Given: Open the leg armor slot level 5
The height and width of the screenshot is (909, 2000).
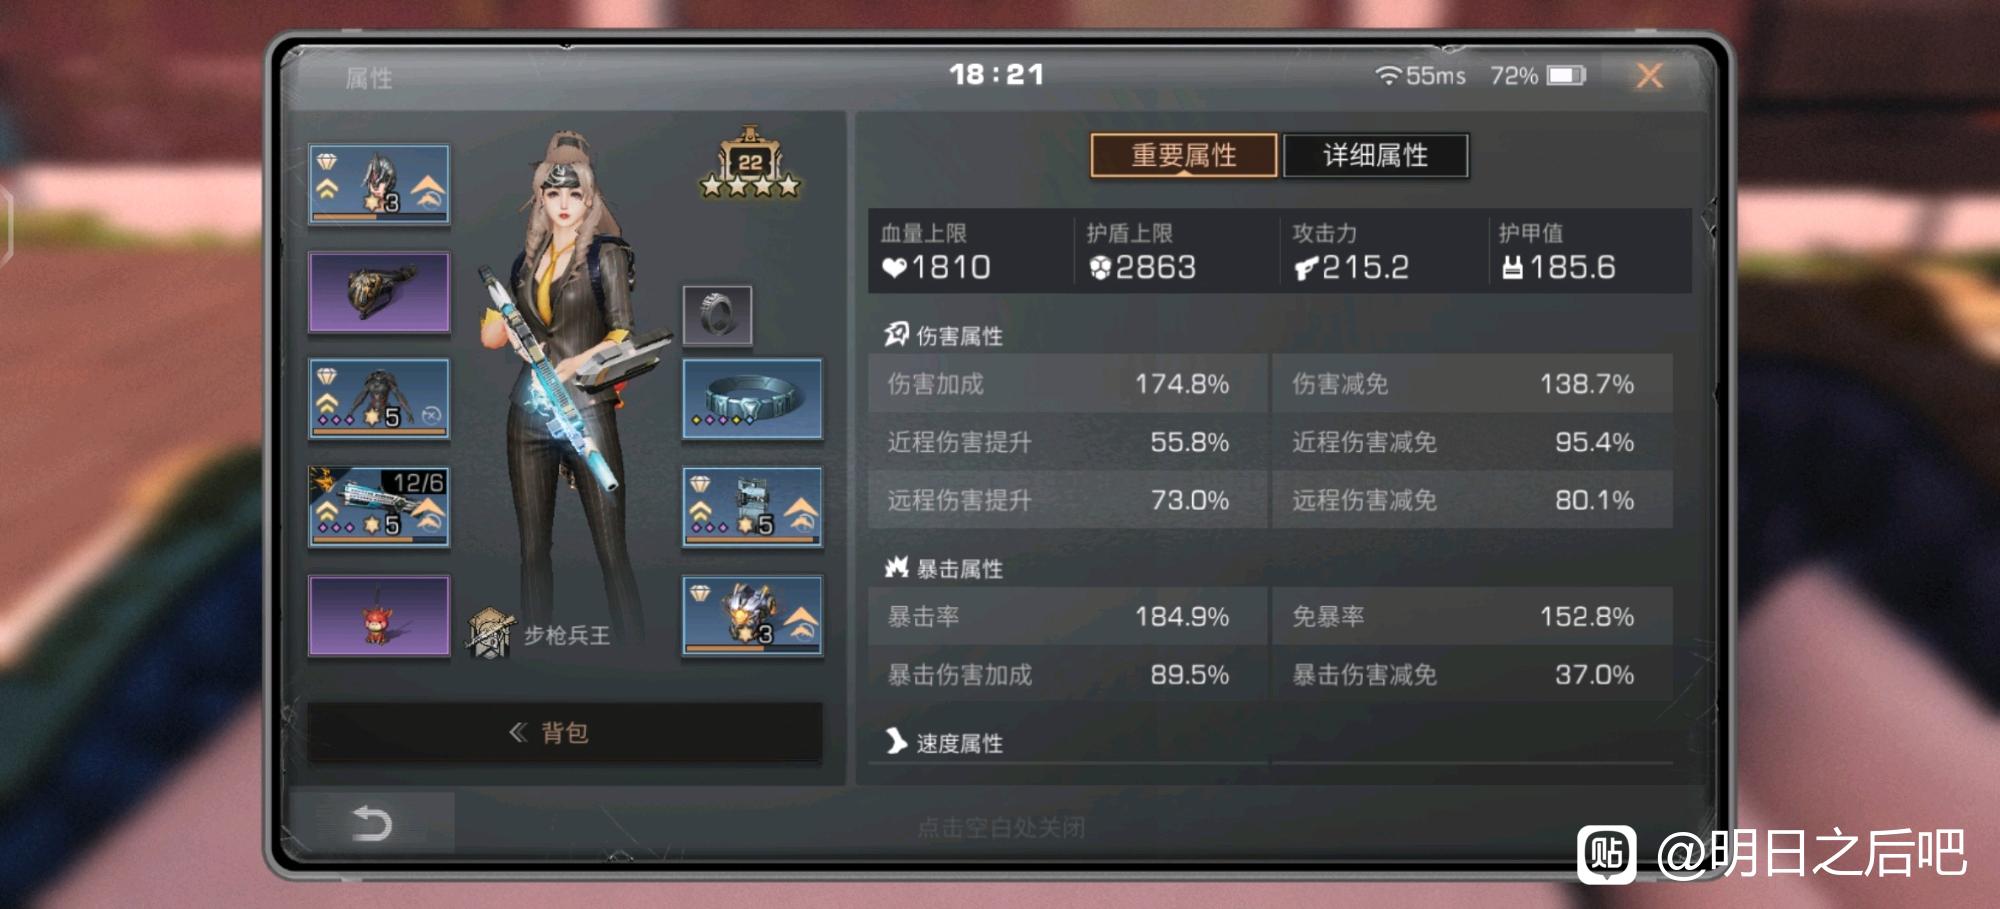Looking at the screenshot, I should [x=753, y=507].
